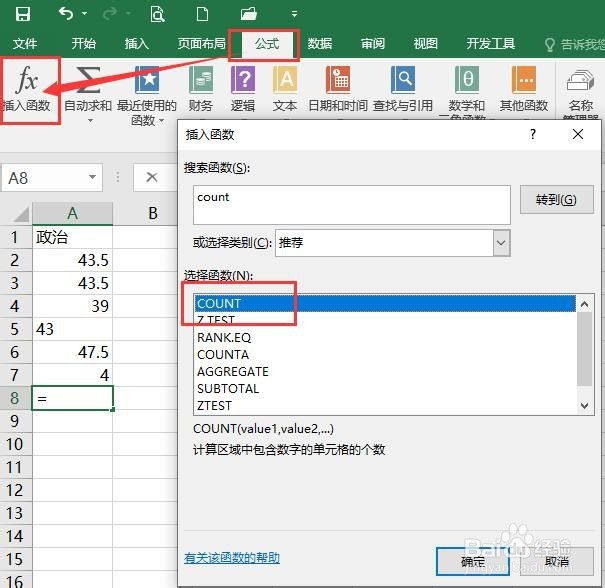Image resolution: width=605 pixels, height=588 pixels.
Task: Click the 取消 button
Action: 557,561
